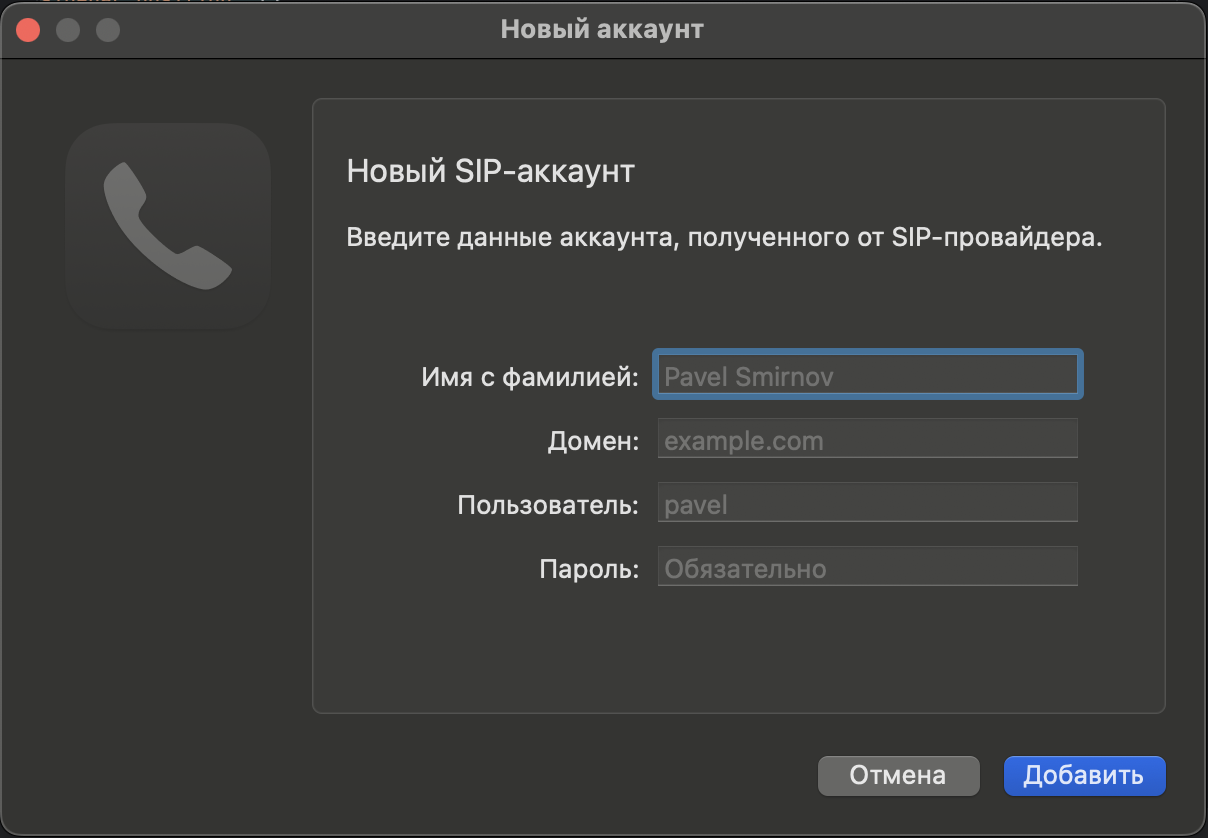Click the empty title bar right of the title
This screenshot has width=1208, height=838.
click(x=950, y=30)
